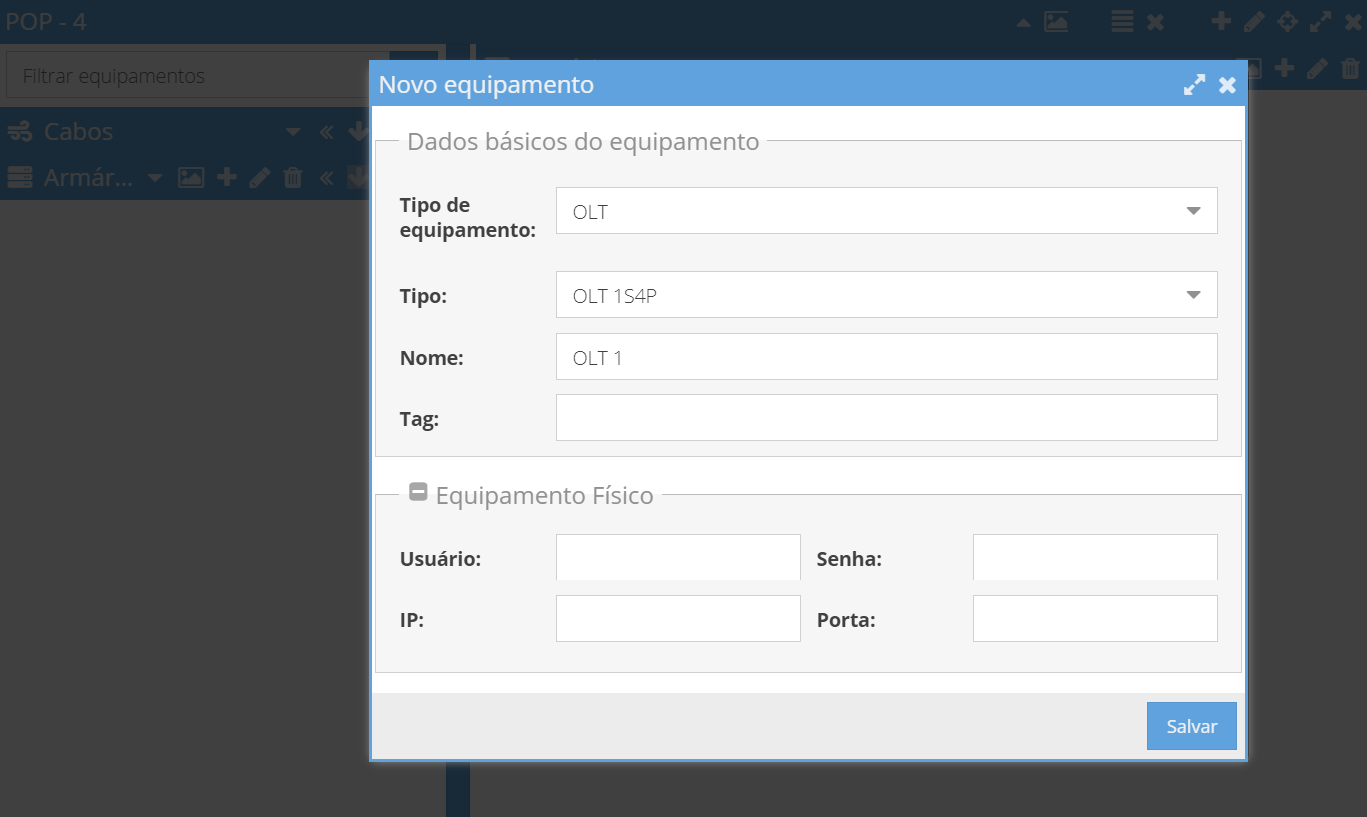Focus the Porta input field
1367x817 pixels.
pos(1095,618)
